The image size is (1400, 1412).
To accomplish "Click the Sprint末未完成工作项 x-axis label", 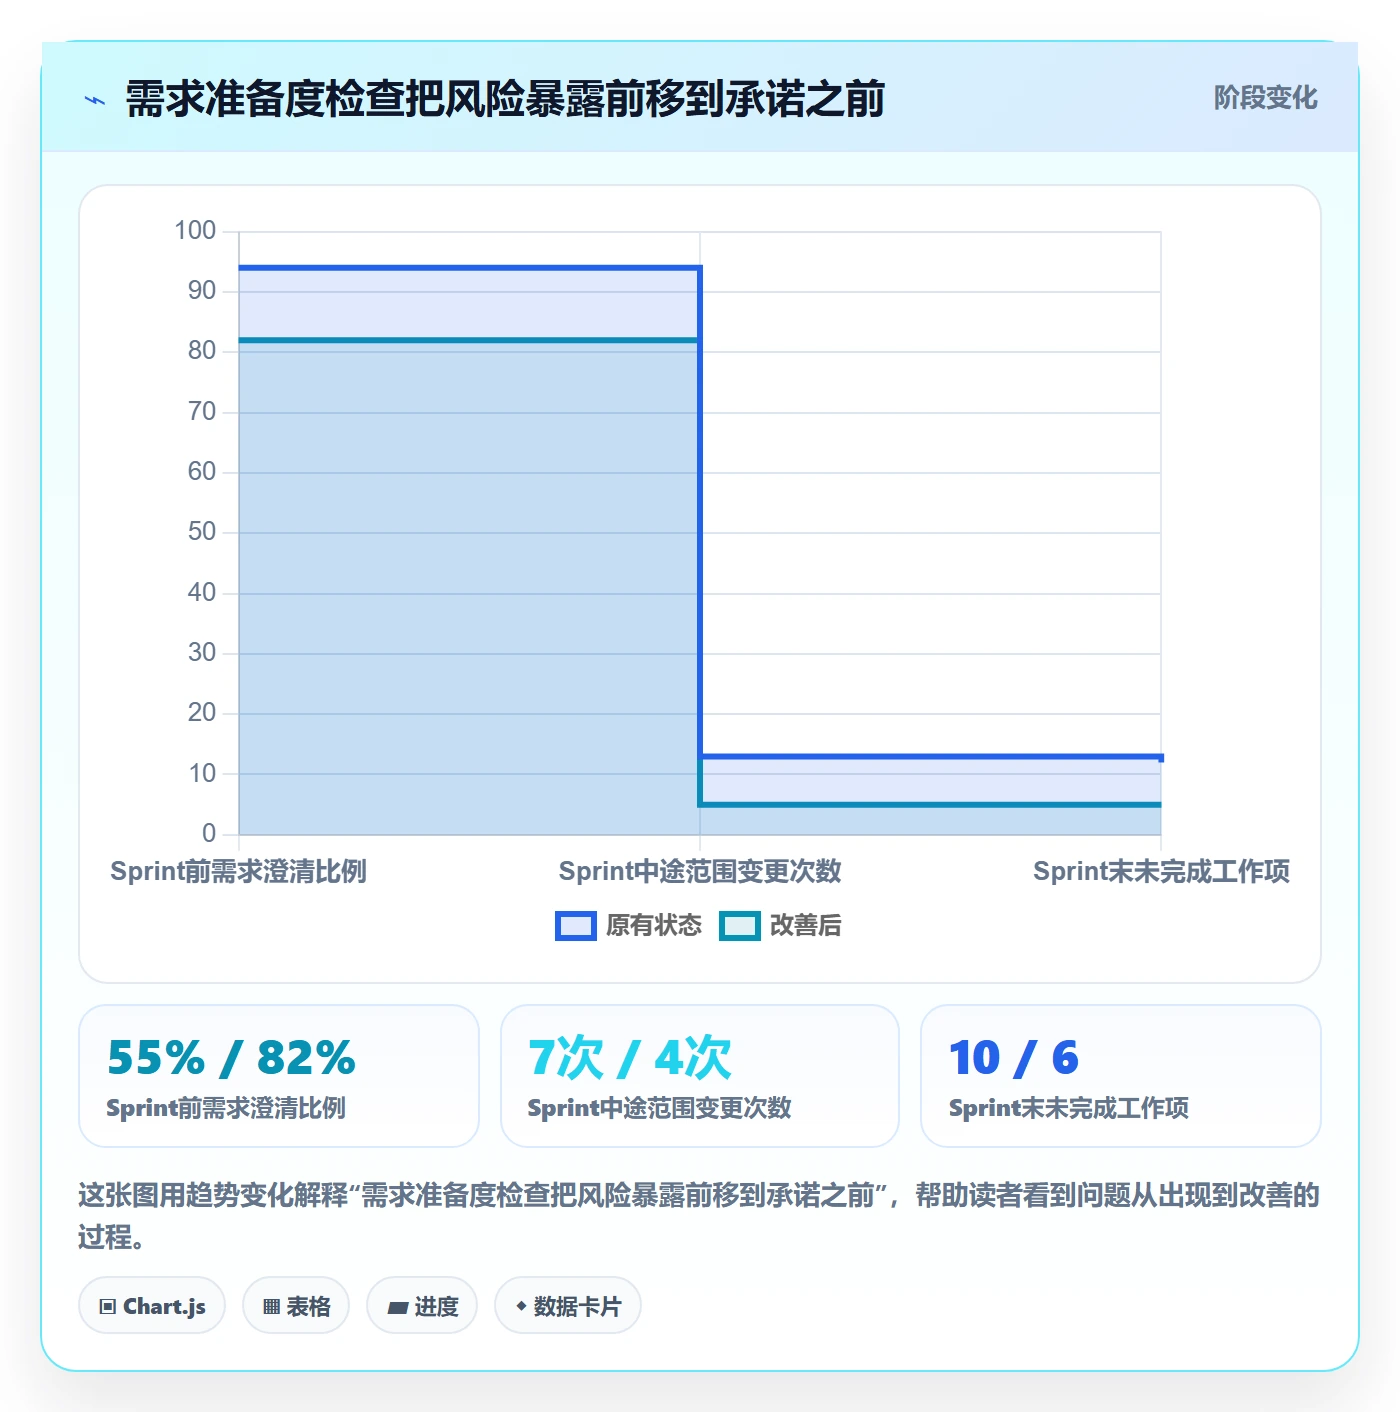I will [x=1161, y=871].
